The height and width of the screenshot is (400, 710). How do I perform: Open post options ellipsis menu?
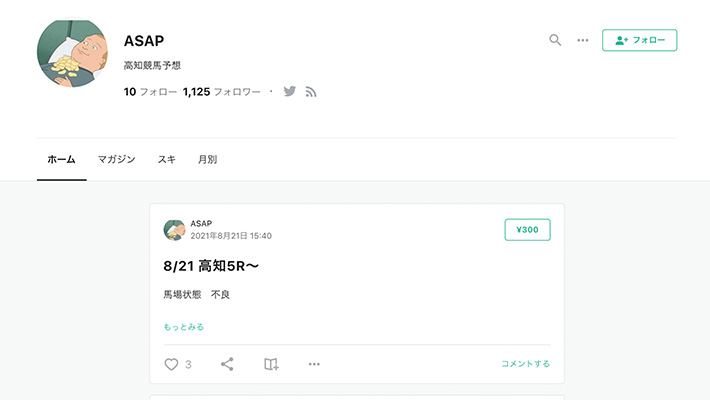(x=314, y=364)
